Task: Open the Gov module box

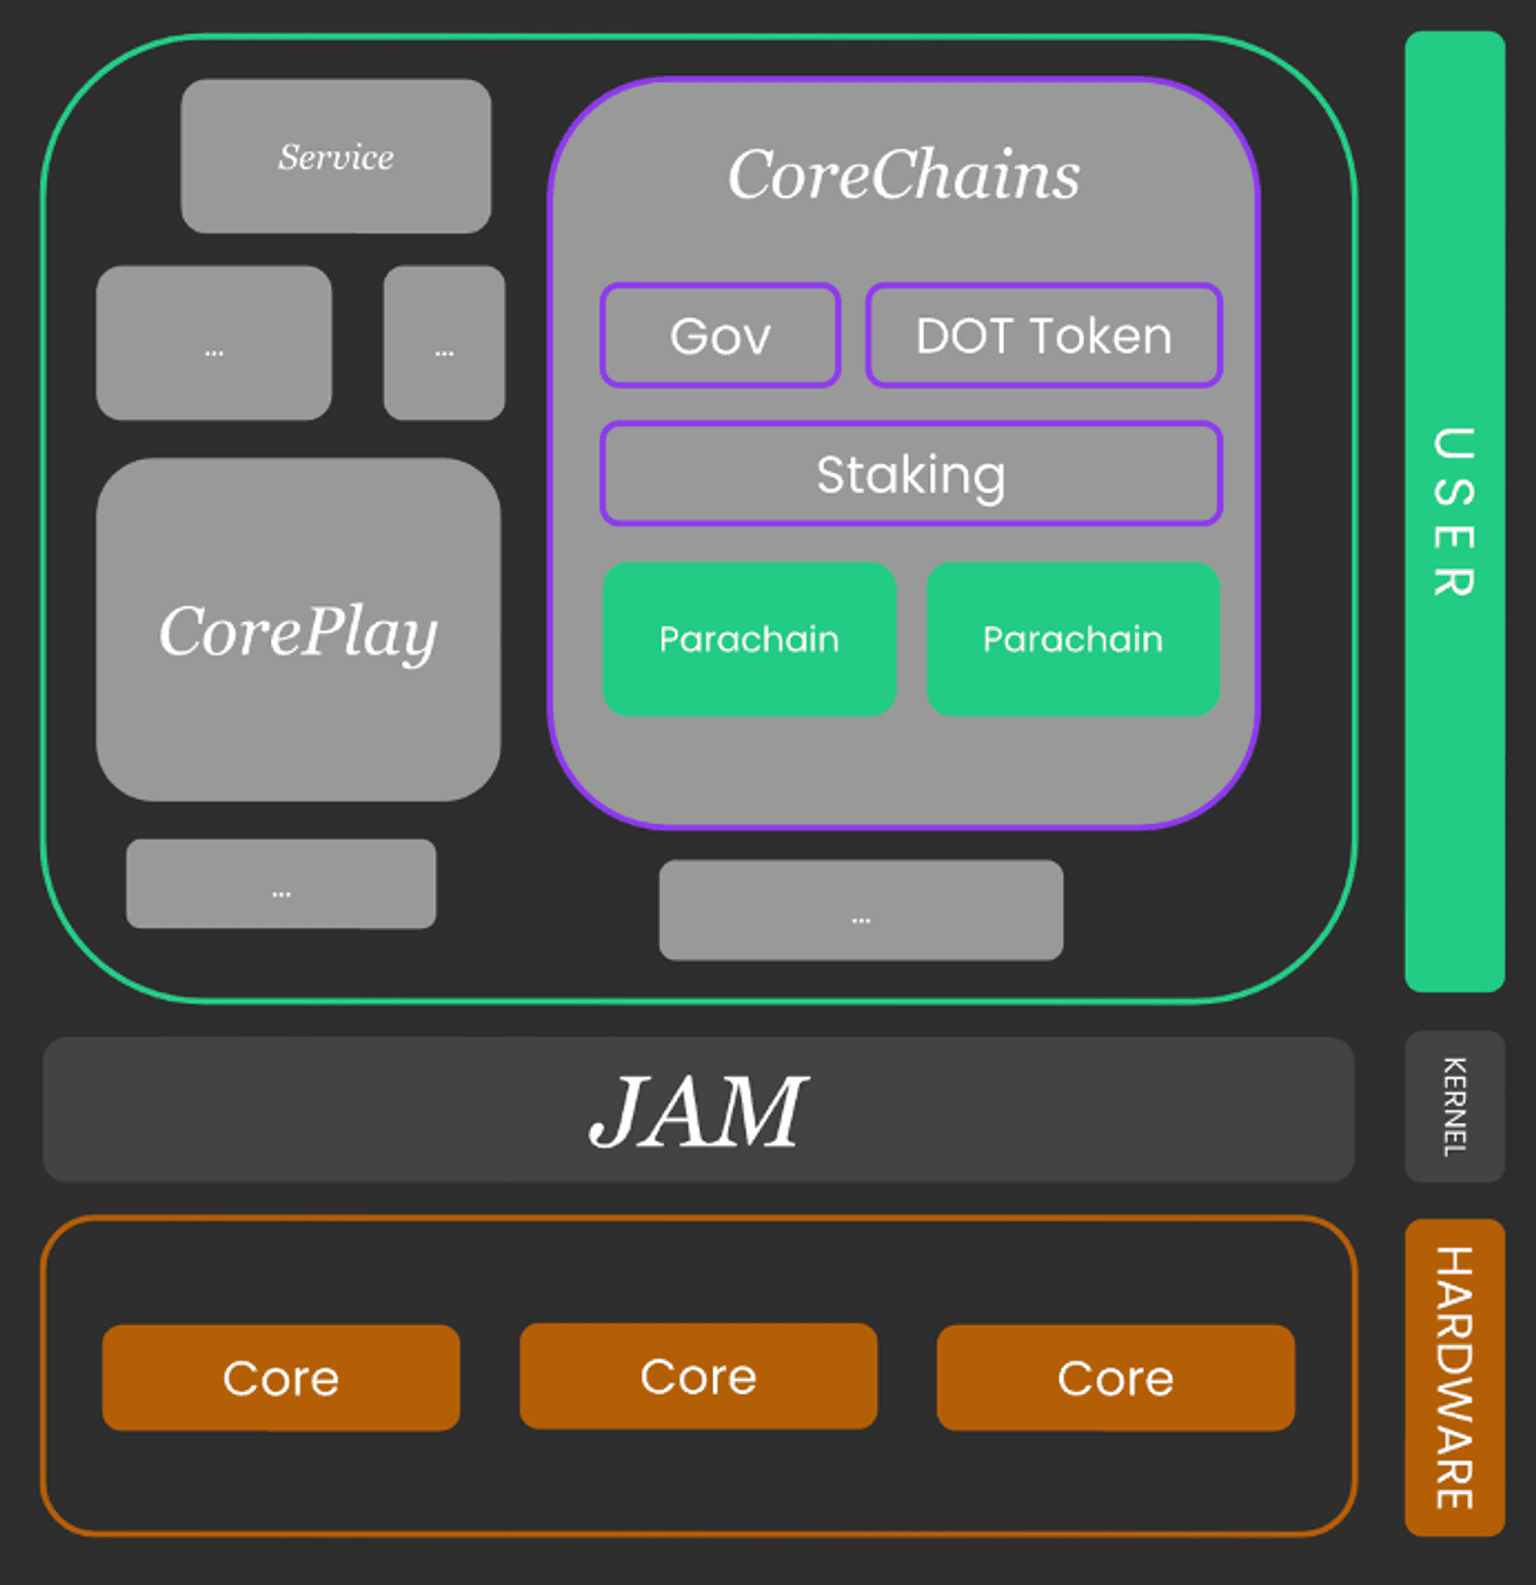Action: pyautogui.click(x=720, y=336)
